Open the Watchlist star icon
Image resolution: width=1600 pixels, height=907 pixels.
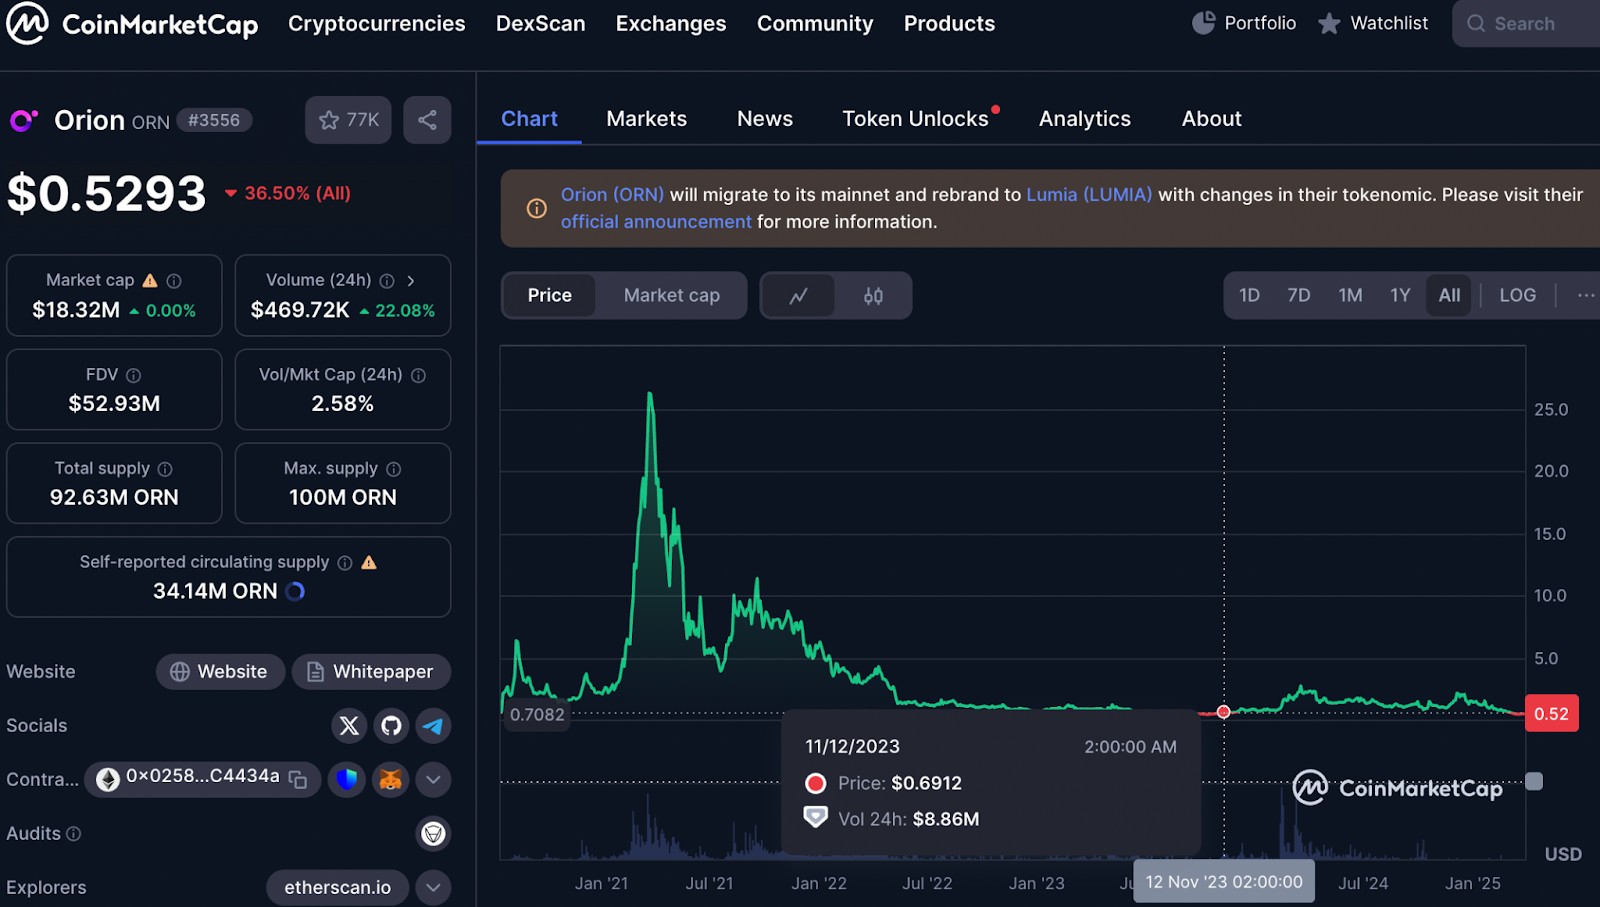pos(1329,23)
